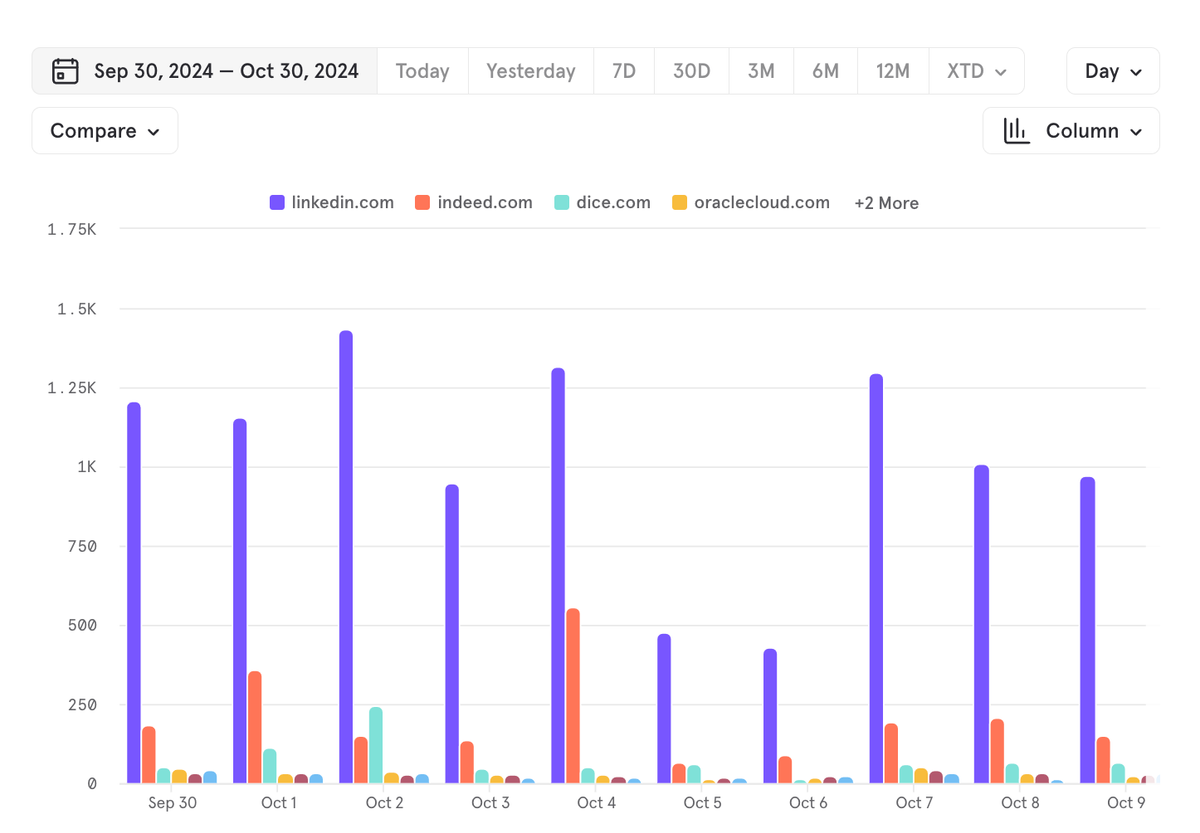Open the Compare dropdown
1200x833 pixels.
(105, 131)
